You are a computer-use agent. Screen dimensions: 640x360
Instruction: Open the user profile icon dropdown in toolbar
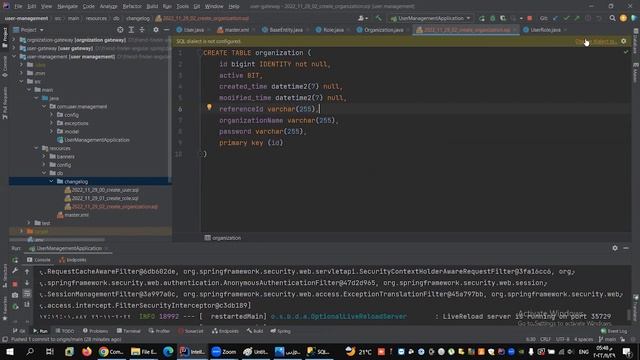click(x=362, y=18)
